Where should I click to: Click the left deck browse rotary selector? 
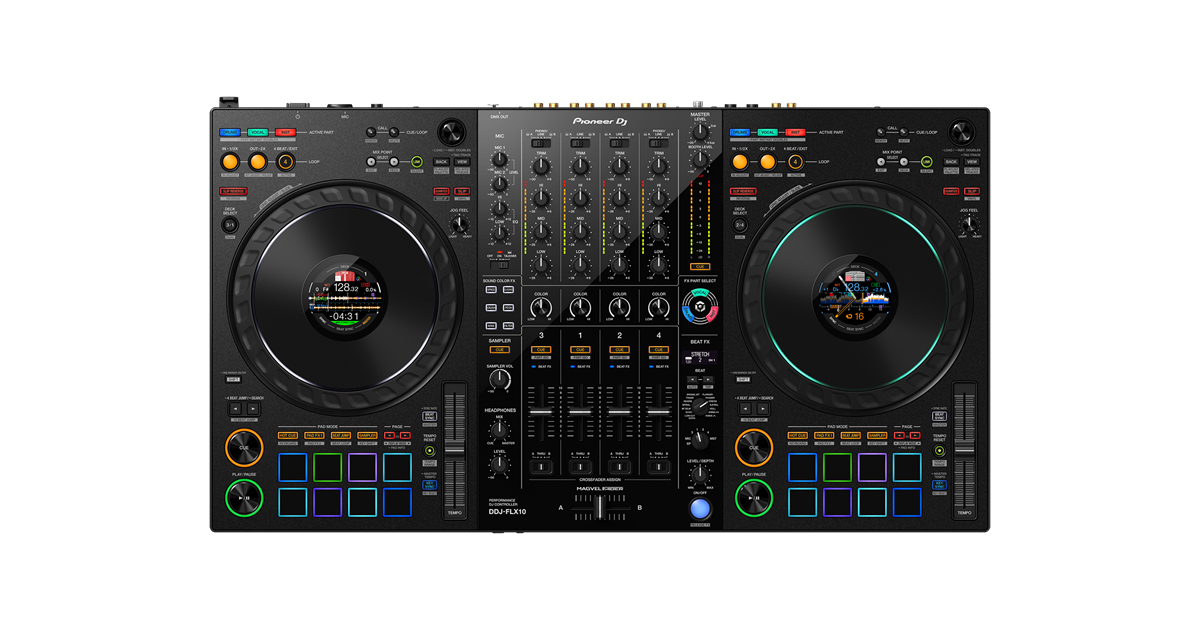452,133
